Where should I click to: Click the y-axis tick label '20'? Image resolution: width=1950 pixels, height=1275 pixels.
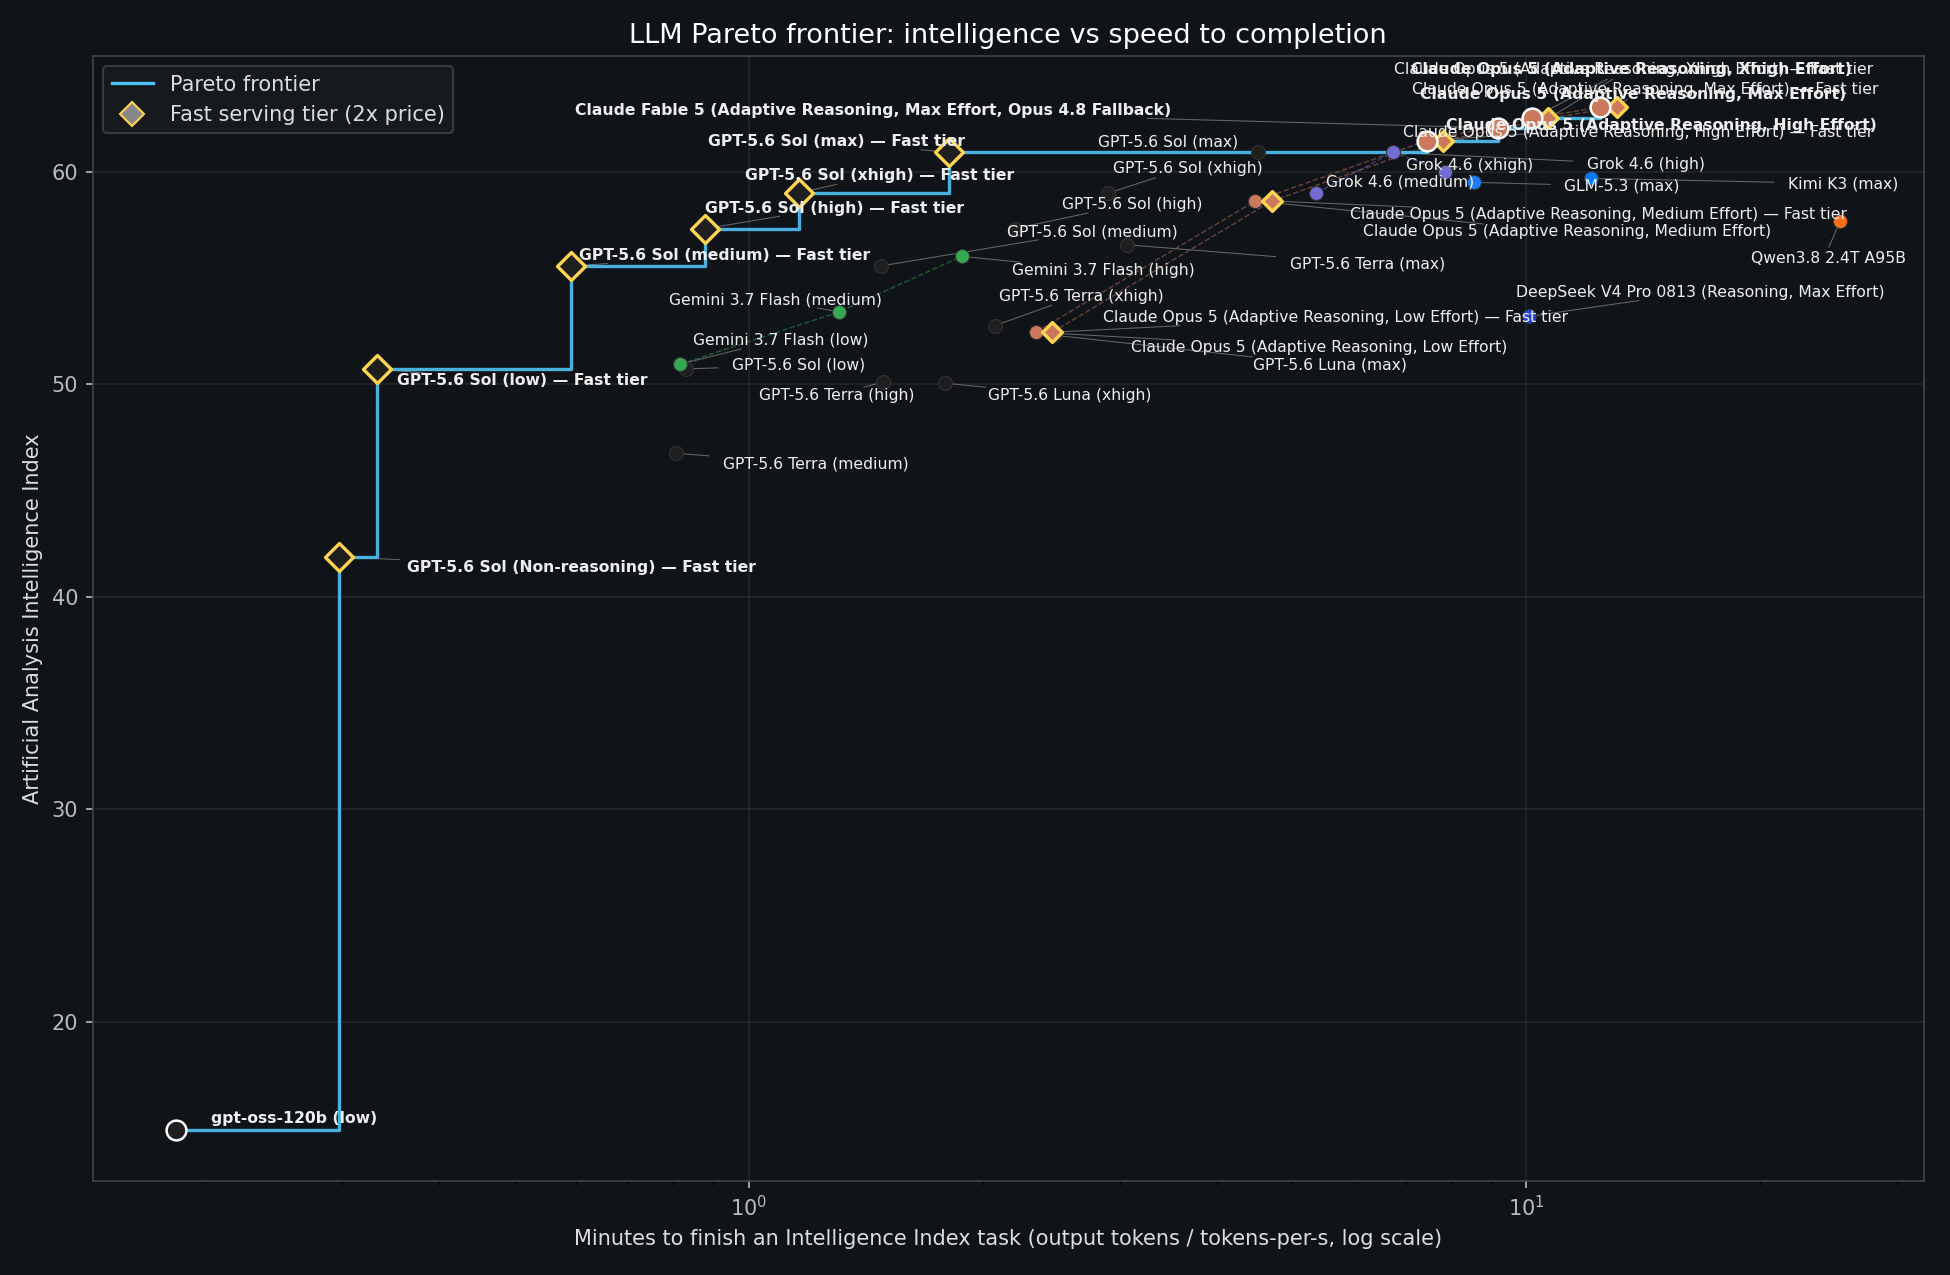[65, 1022]
